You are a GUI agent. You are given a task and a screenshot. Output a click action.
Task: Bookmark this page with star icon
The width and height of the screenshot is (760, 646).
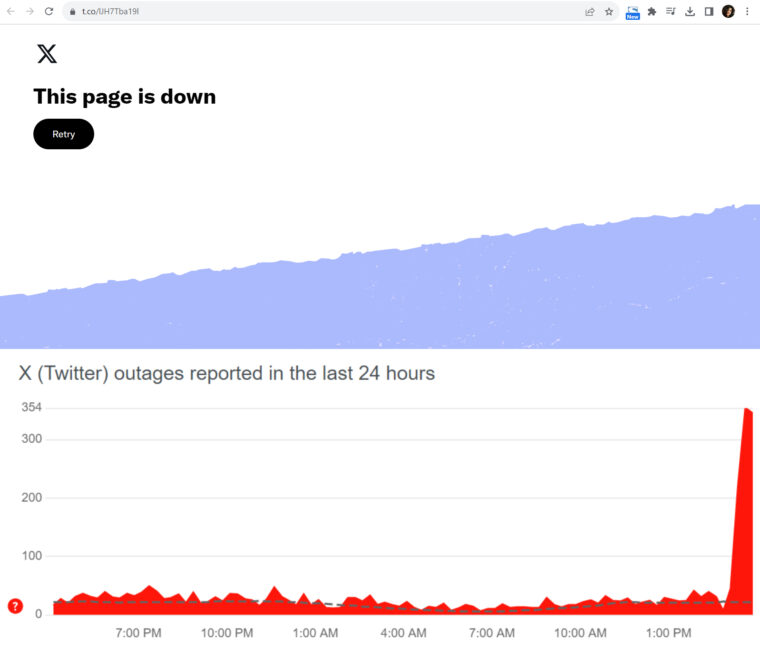coord(609,12)
